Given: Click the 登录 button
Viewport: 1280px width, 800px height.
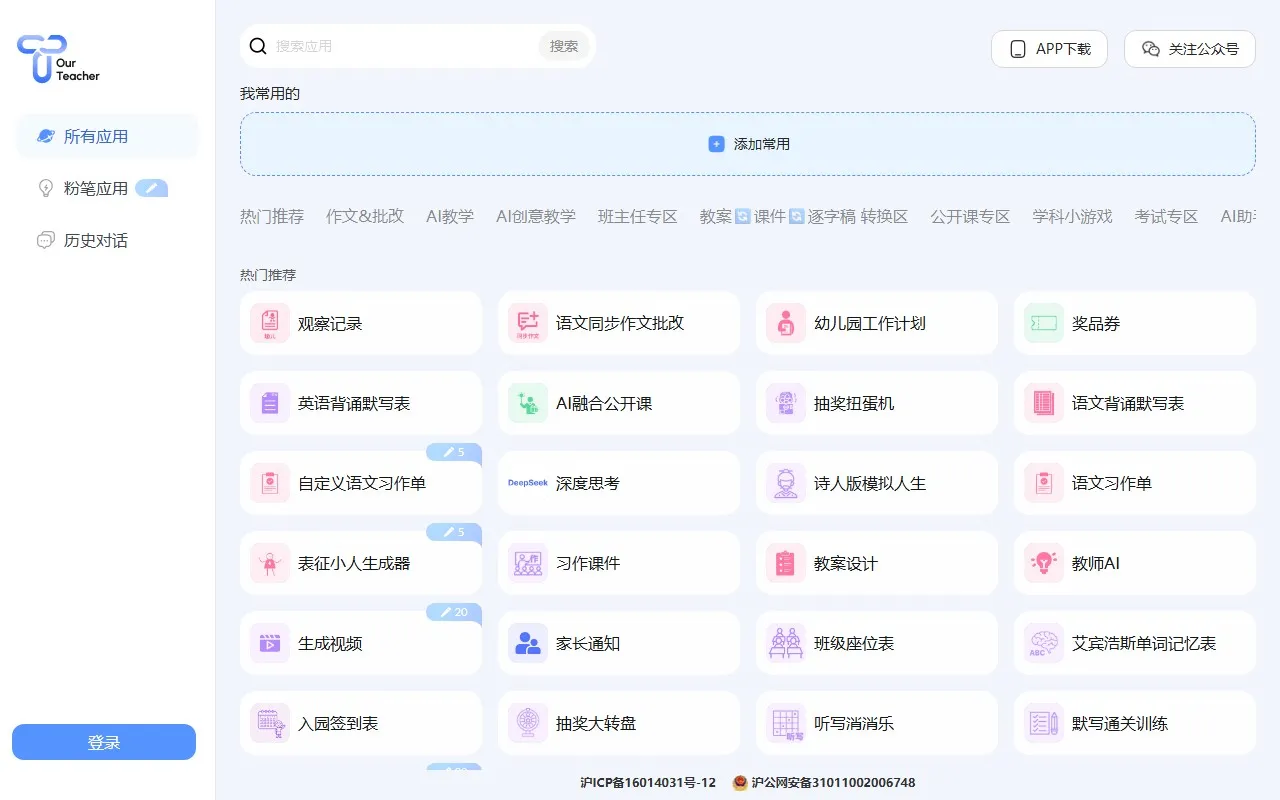Looking at the screenshot, I should point(104,742).
